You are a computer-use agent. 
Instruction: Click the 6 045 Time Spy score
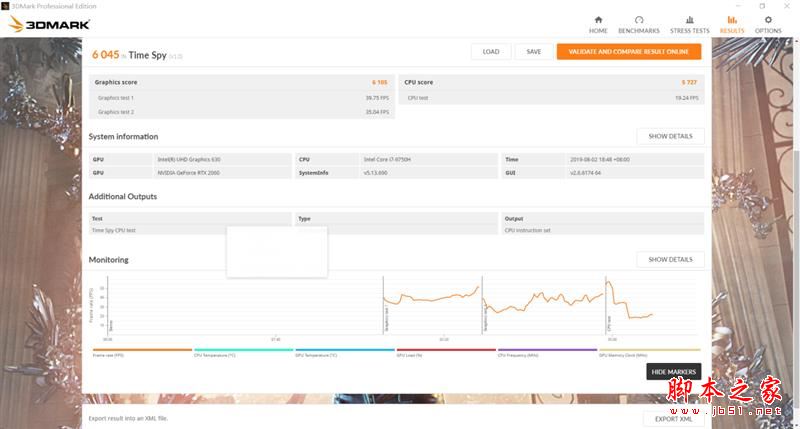click(x=106, y=55)
